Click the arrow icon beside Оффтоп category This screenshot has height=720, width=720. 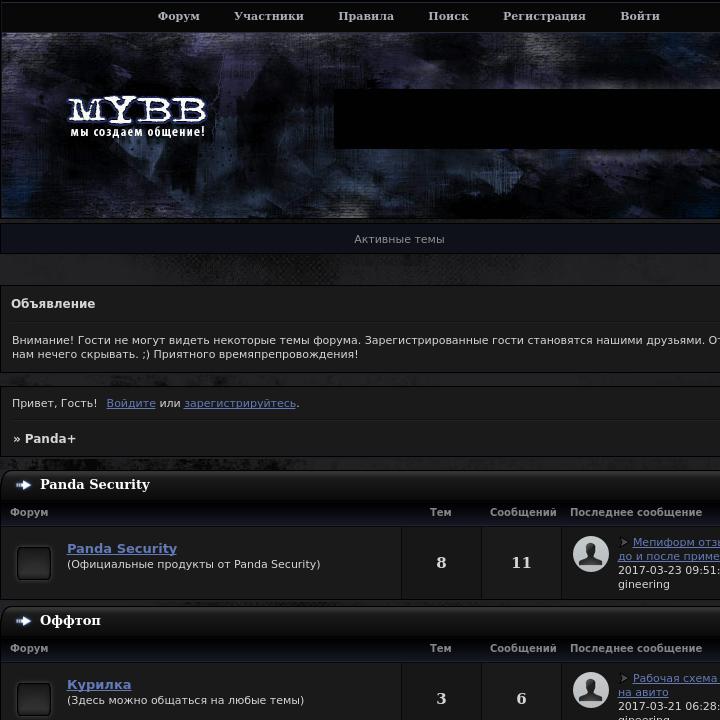(x=23, y=621)
